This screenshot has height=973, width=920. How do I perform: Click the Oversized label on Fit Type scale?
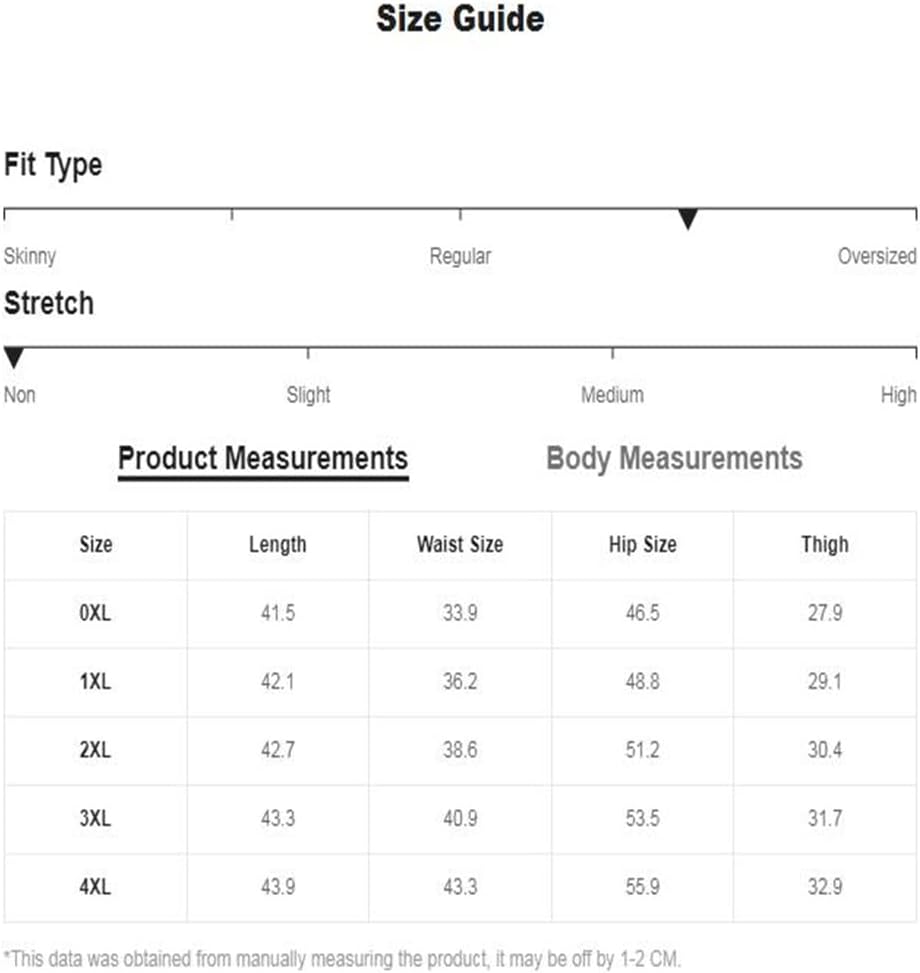pyautogui.click(x=877, y=256)
